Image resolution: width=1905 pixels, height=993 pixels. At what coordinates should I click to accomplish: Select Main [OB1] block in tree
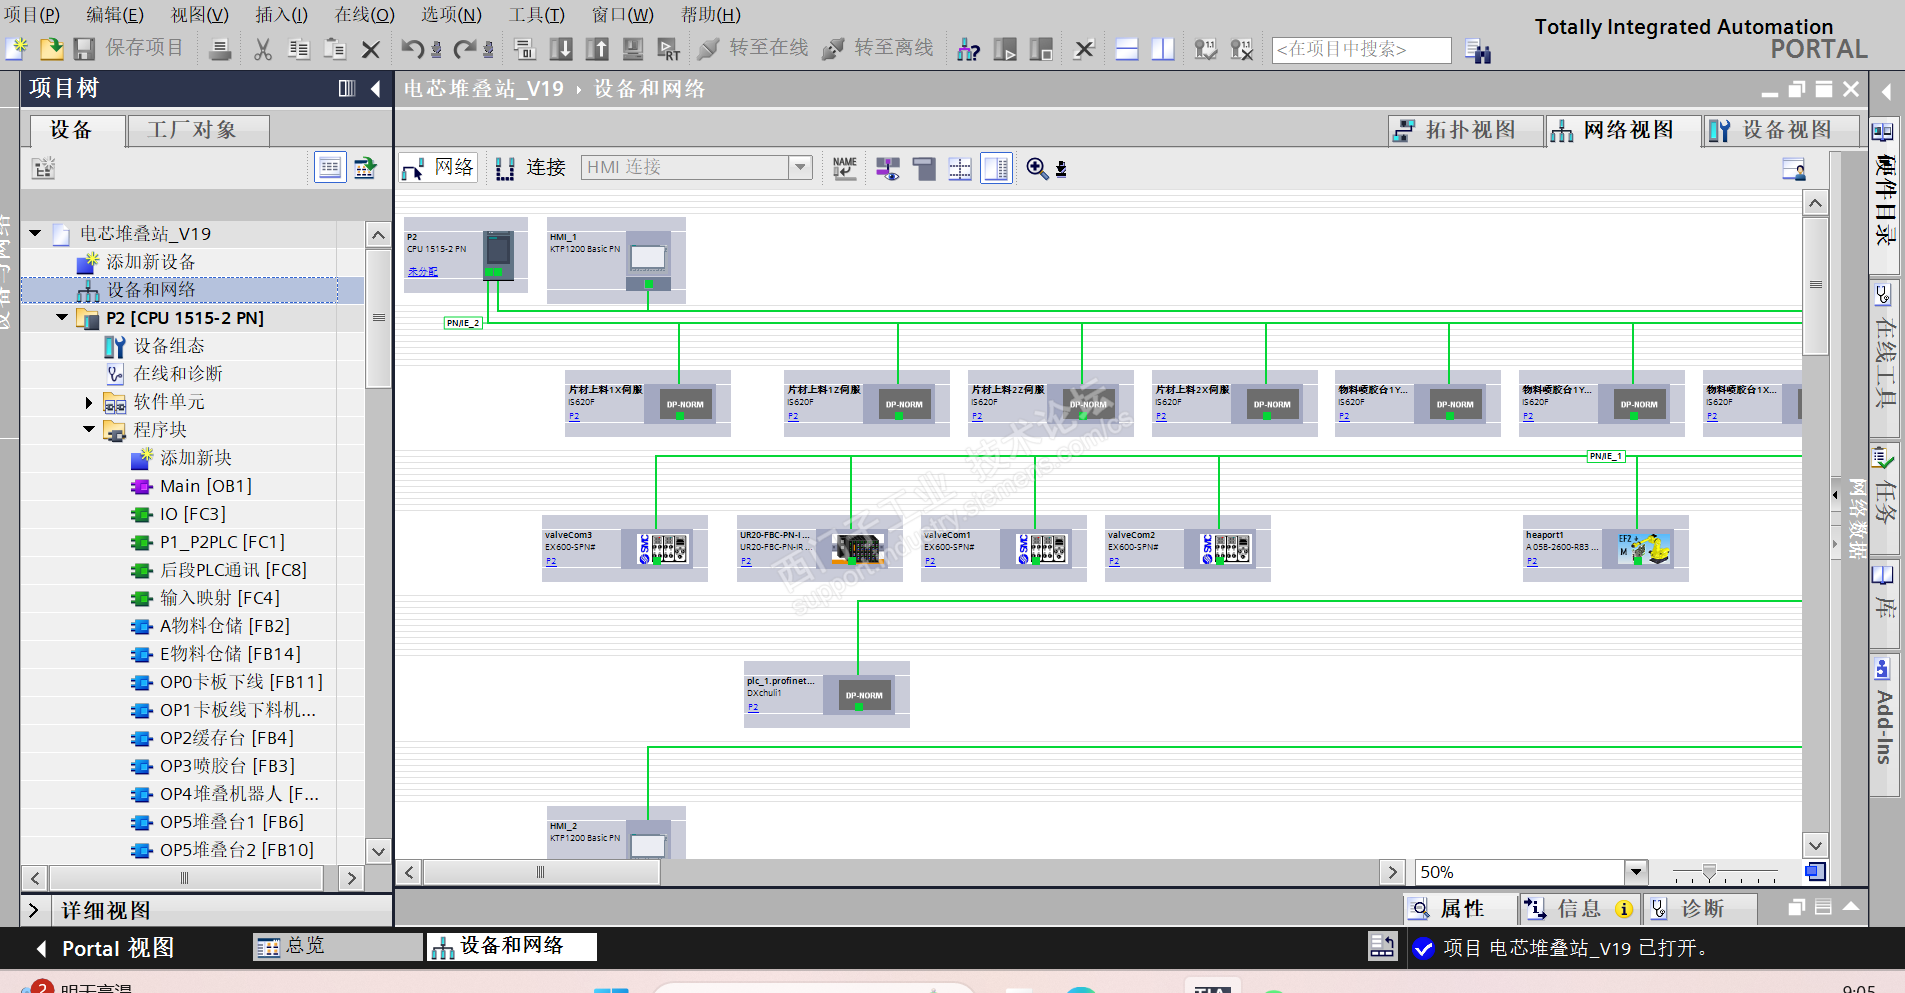click(x=206, y=486)
